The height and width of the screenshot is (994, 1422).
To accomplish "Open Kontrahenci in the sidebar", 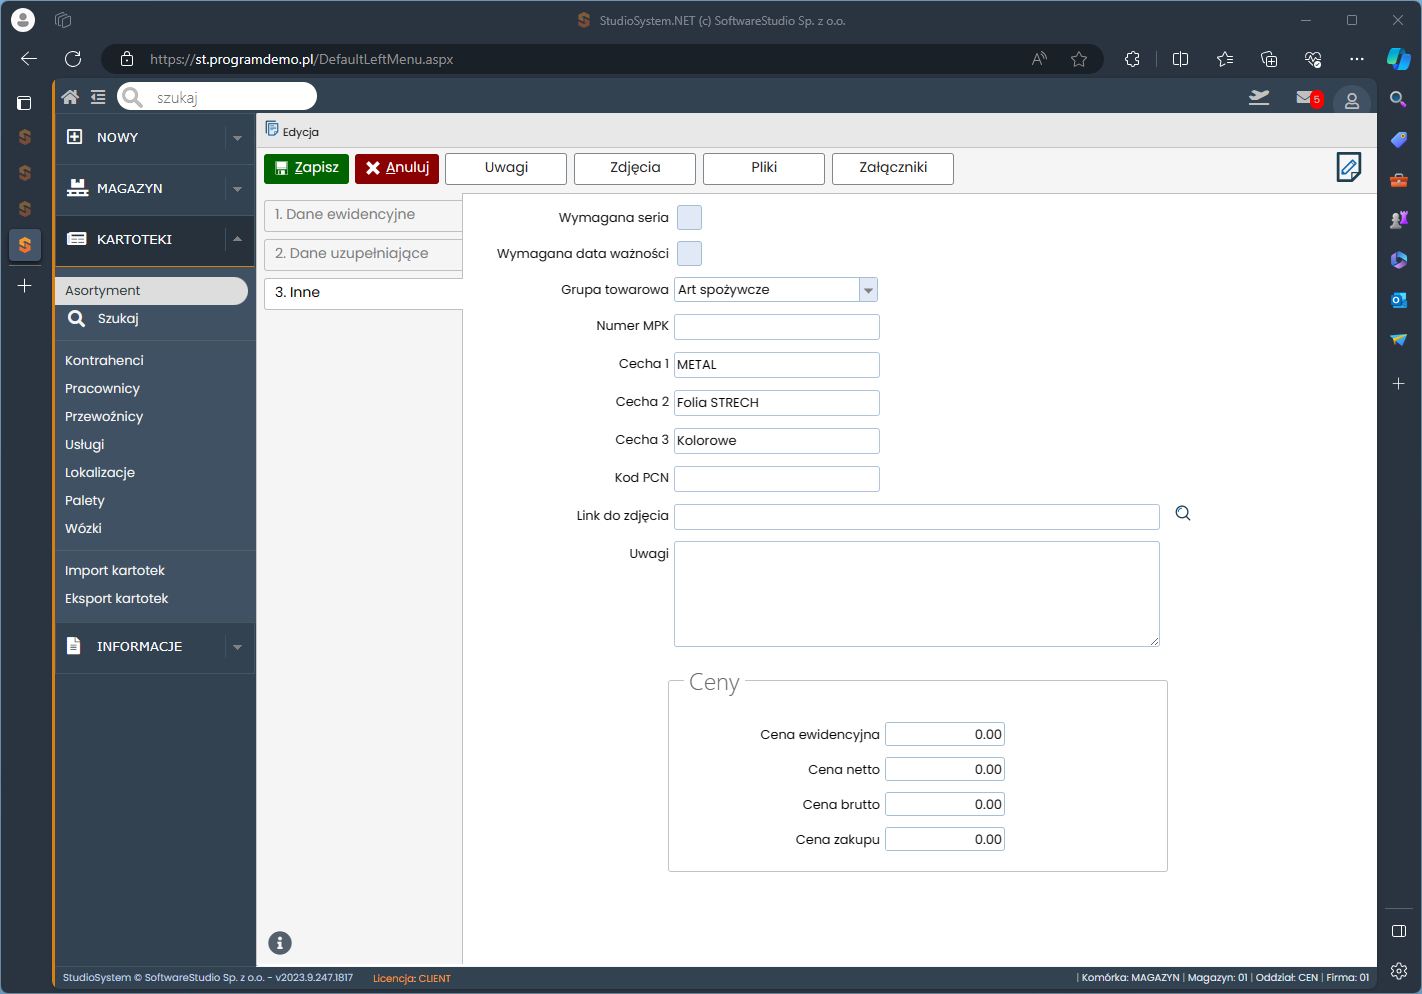I will (x=104, y=360).
